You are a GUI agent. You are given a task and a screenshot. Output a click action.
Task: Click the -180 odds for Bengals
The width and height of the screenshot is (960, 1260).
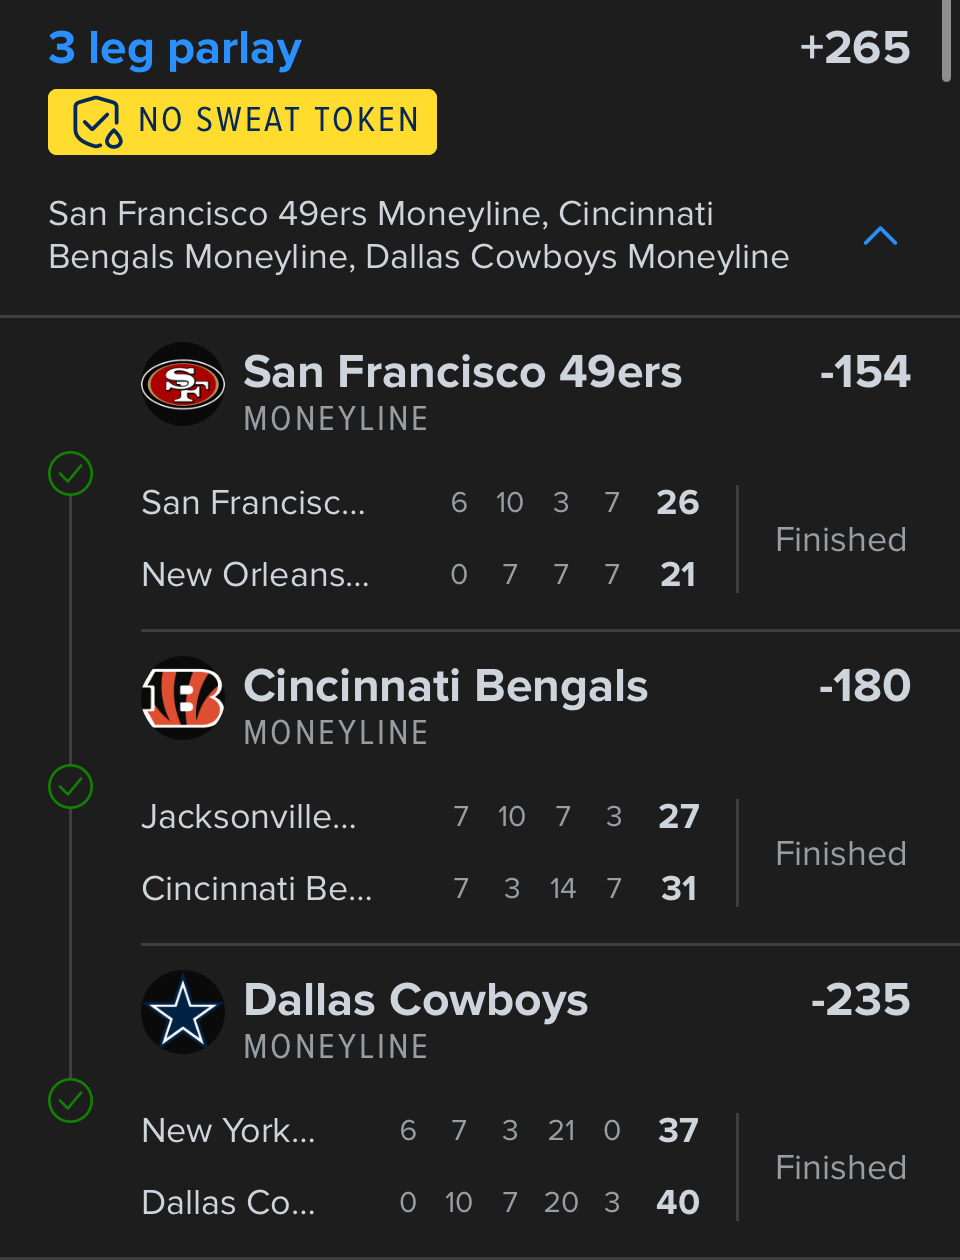click(865, 686)
